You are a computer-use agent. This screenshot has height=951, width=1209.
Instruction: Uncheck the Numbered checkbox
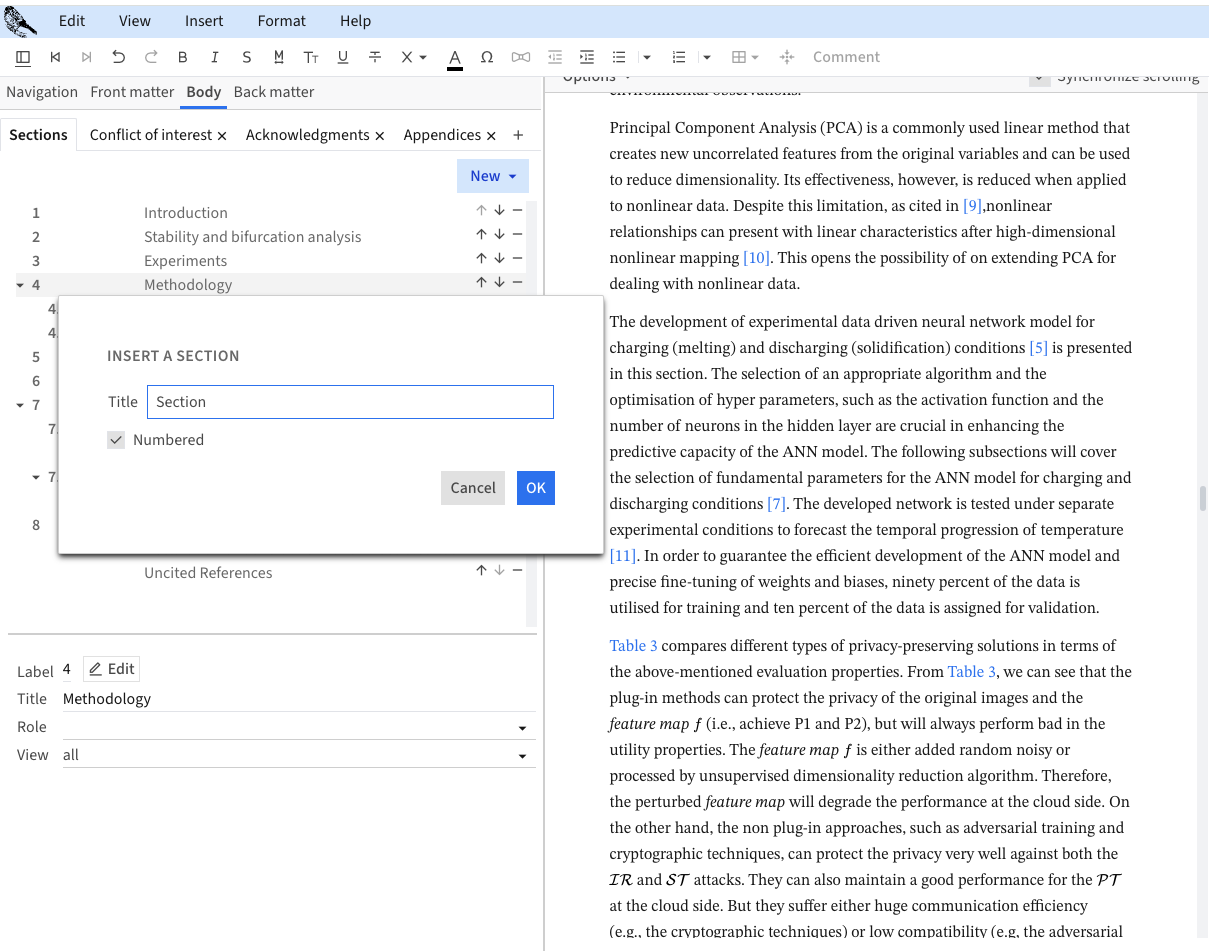coord(117,440)
